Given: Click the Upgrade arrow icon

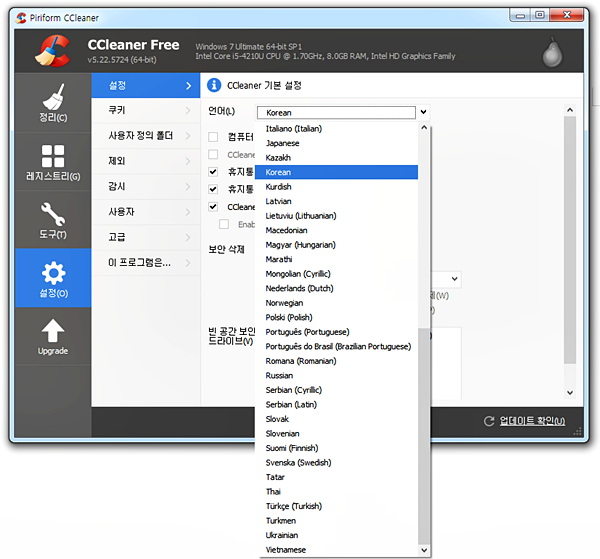Looking at the screenshot, I should (x=53, y=331).
